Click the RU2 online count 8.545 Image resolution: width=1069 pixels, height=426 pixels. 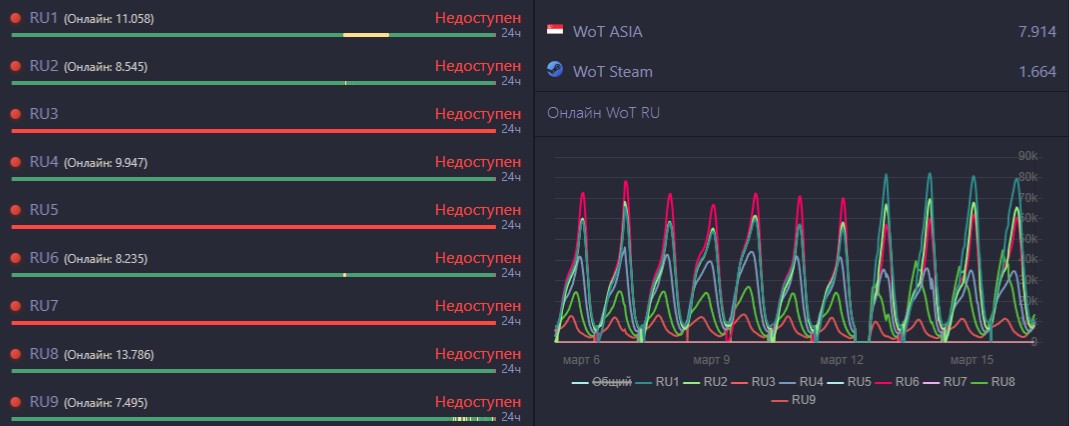pyautogui.click(x=106, y=67)
